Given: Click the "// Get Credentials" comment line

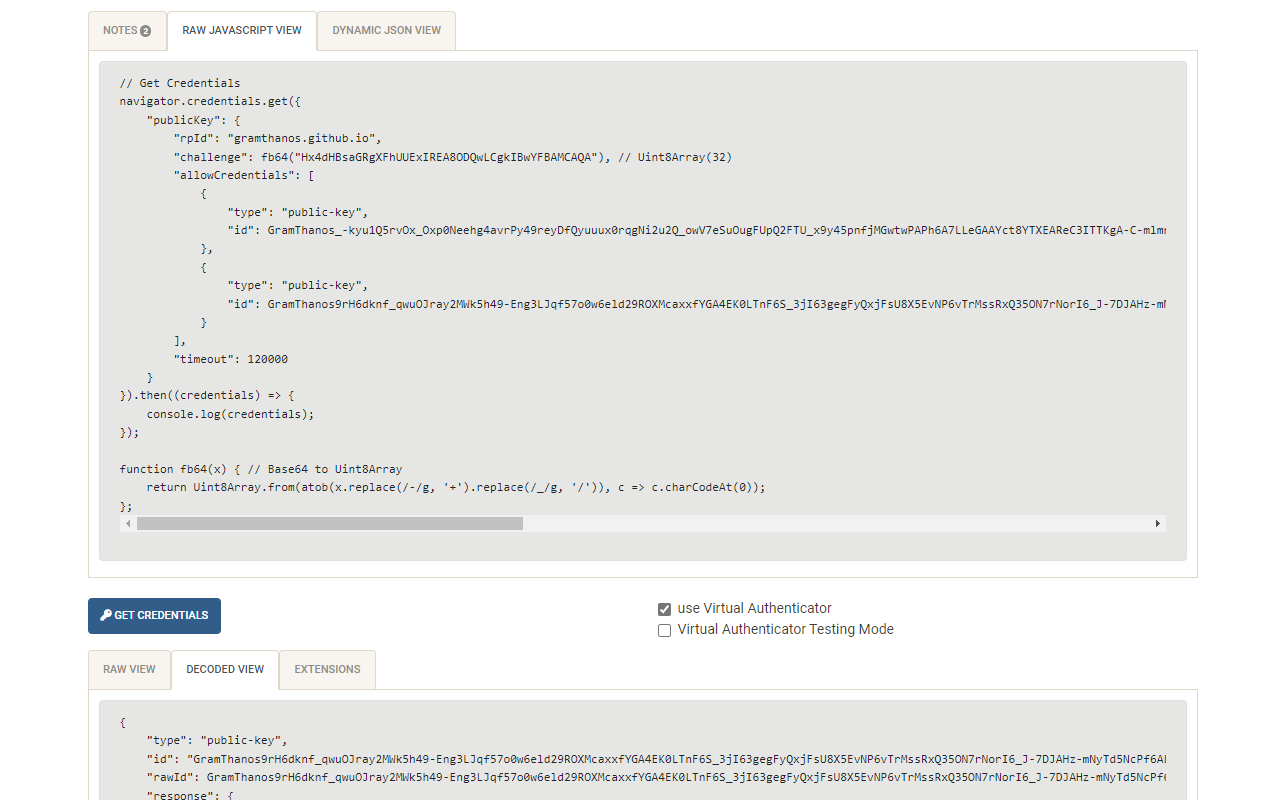Looking at the screenshot, I should point(180,83).
